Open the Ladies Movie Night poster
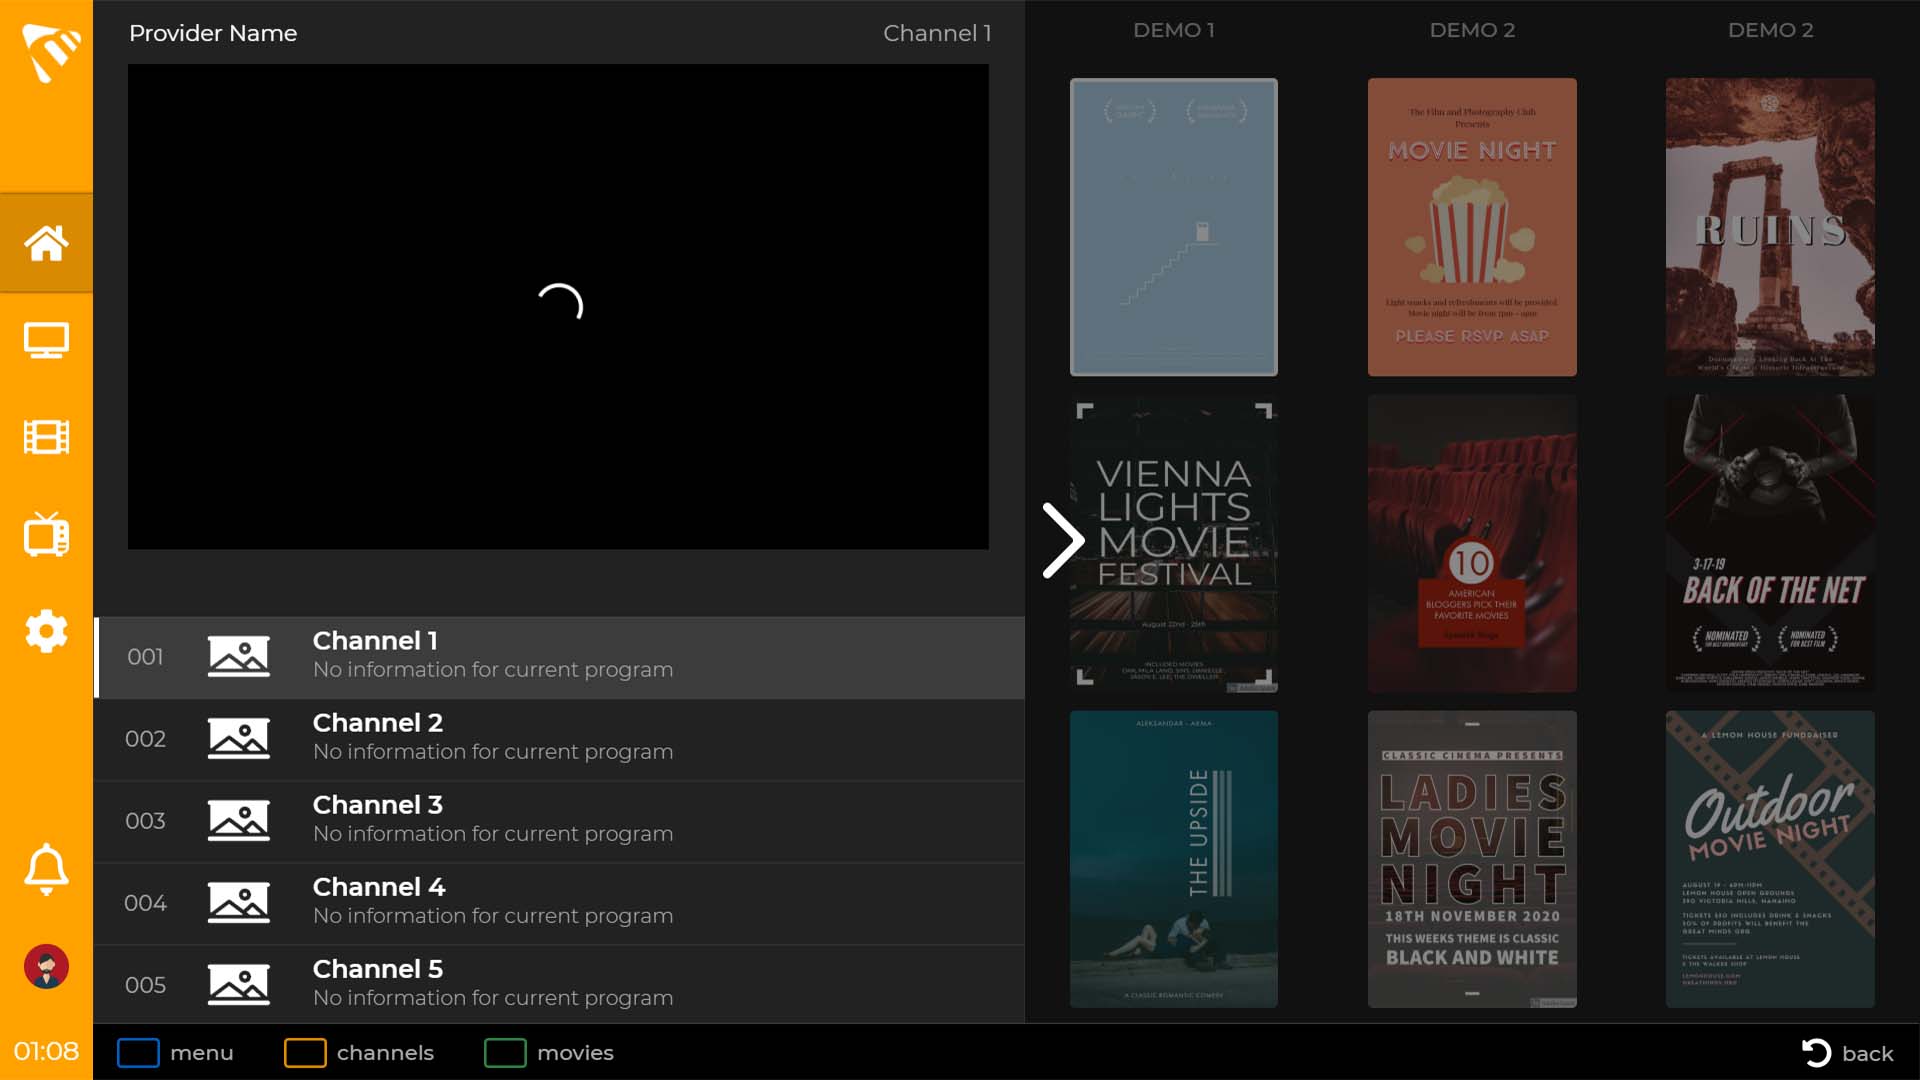1920x1080 pixels. click(1471, 858)
